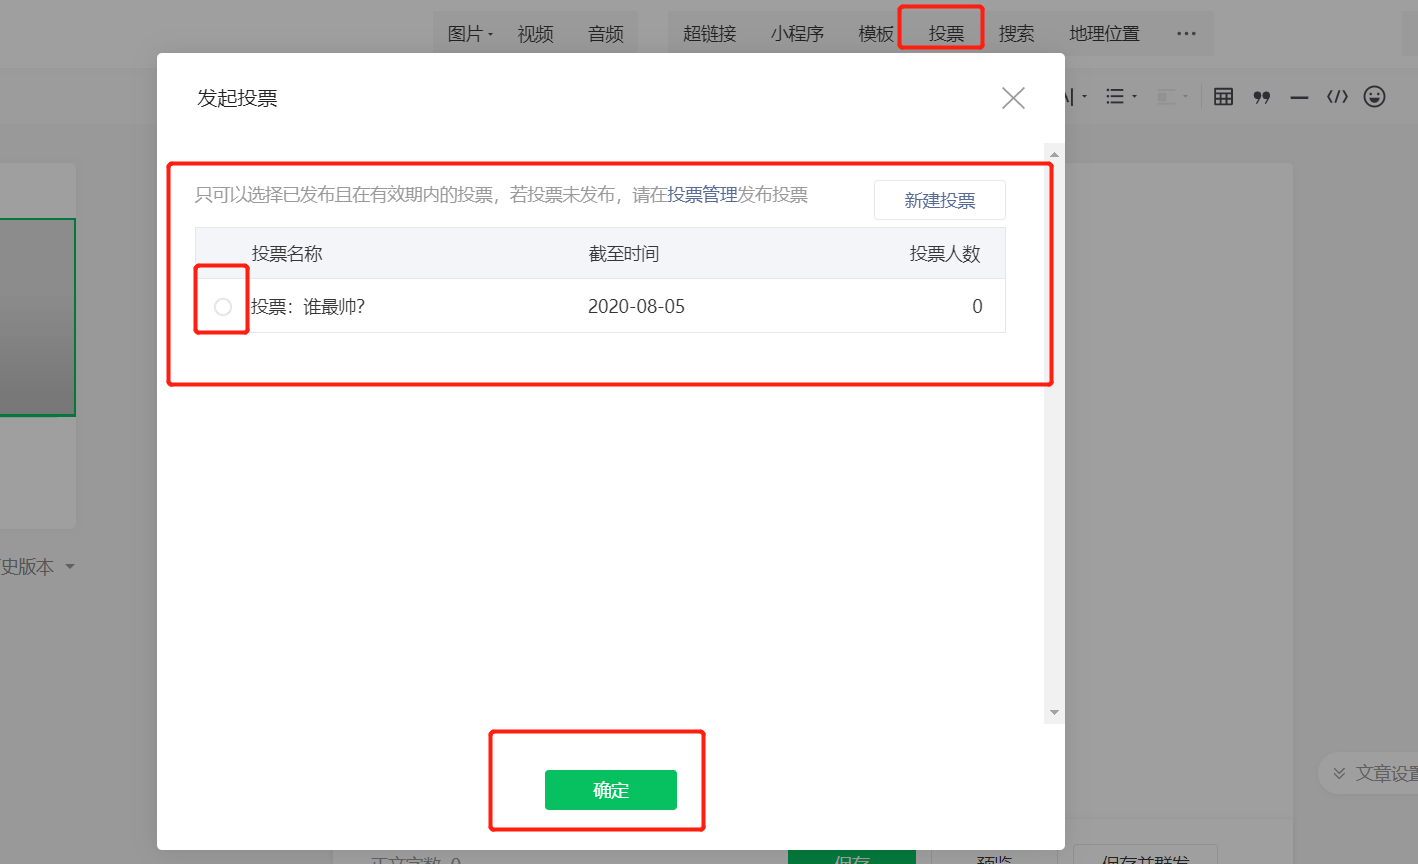1418x864 pixels.
Task: Click the 投票名称 column header
Action: click(287, 254)
